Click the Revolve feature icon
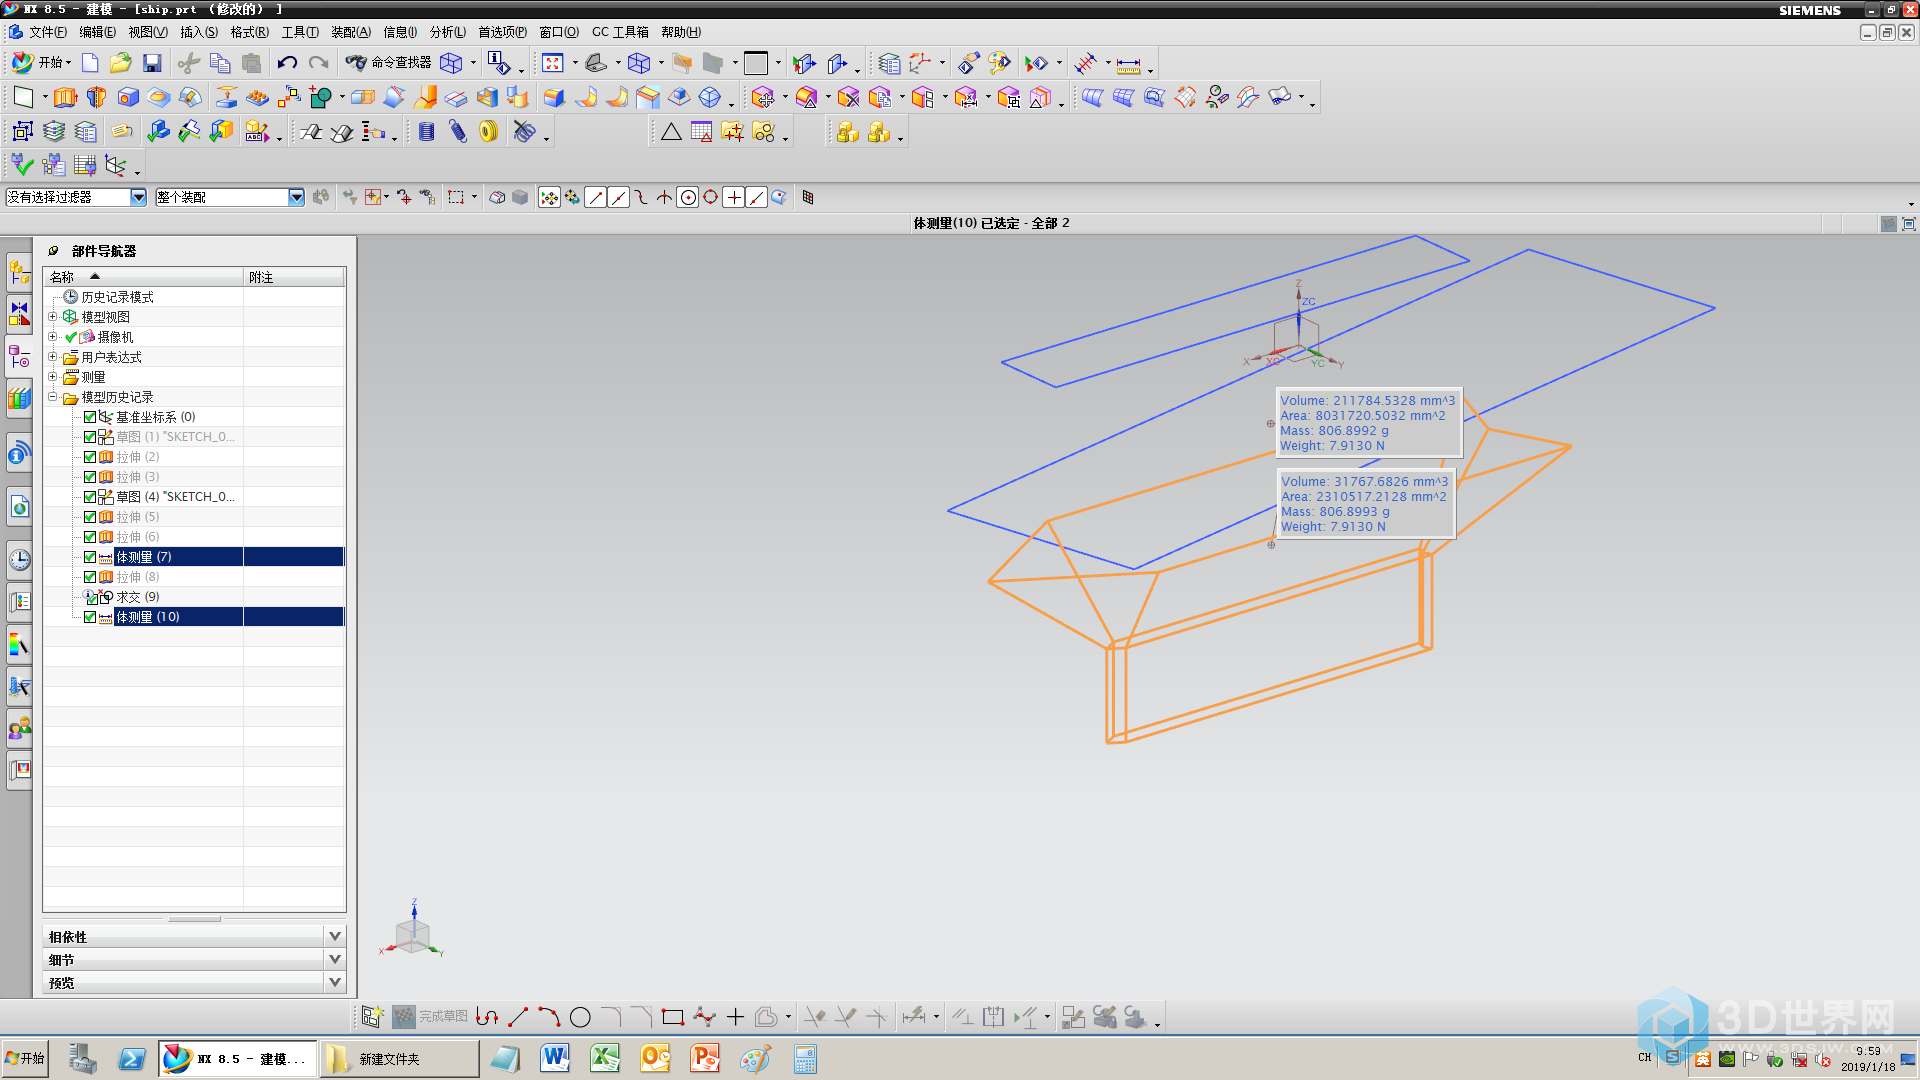 coord(96,97)
